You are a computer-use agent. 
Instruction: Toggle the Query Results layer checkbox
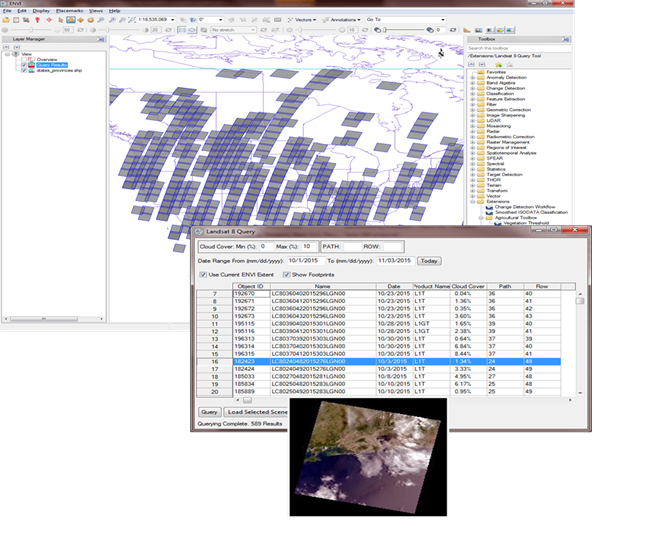pos(24,65)
